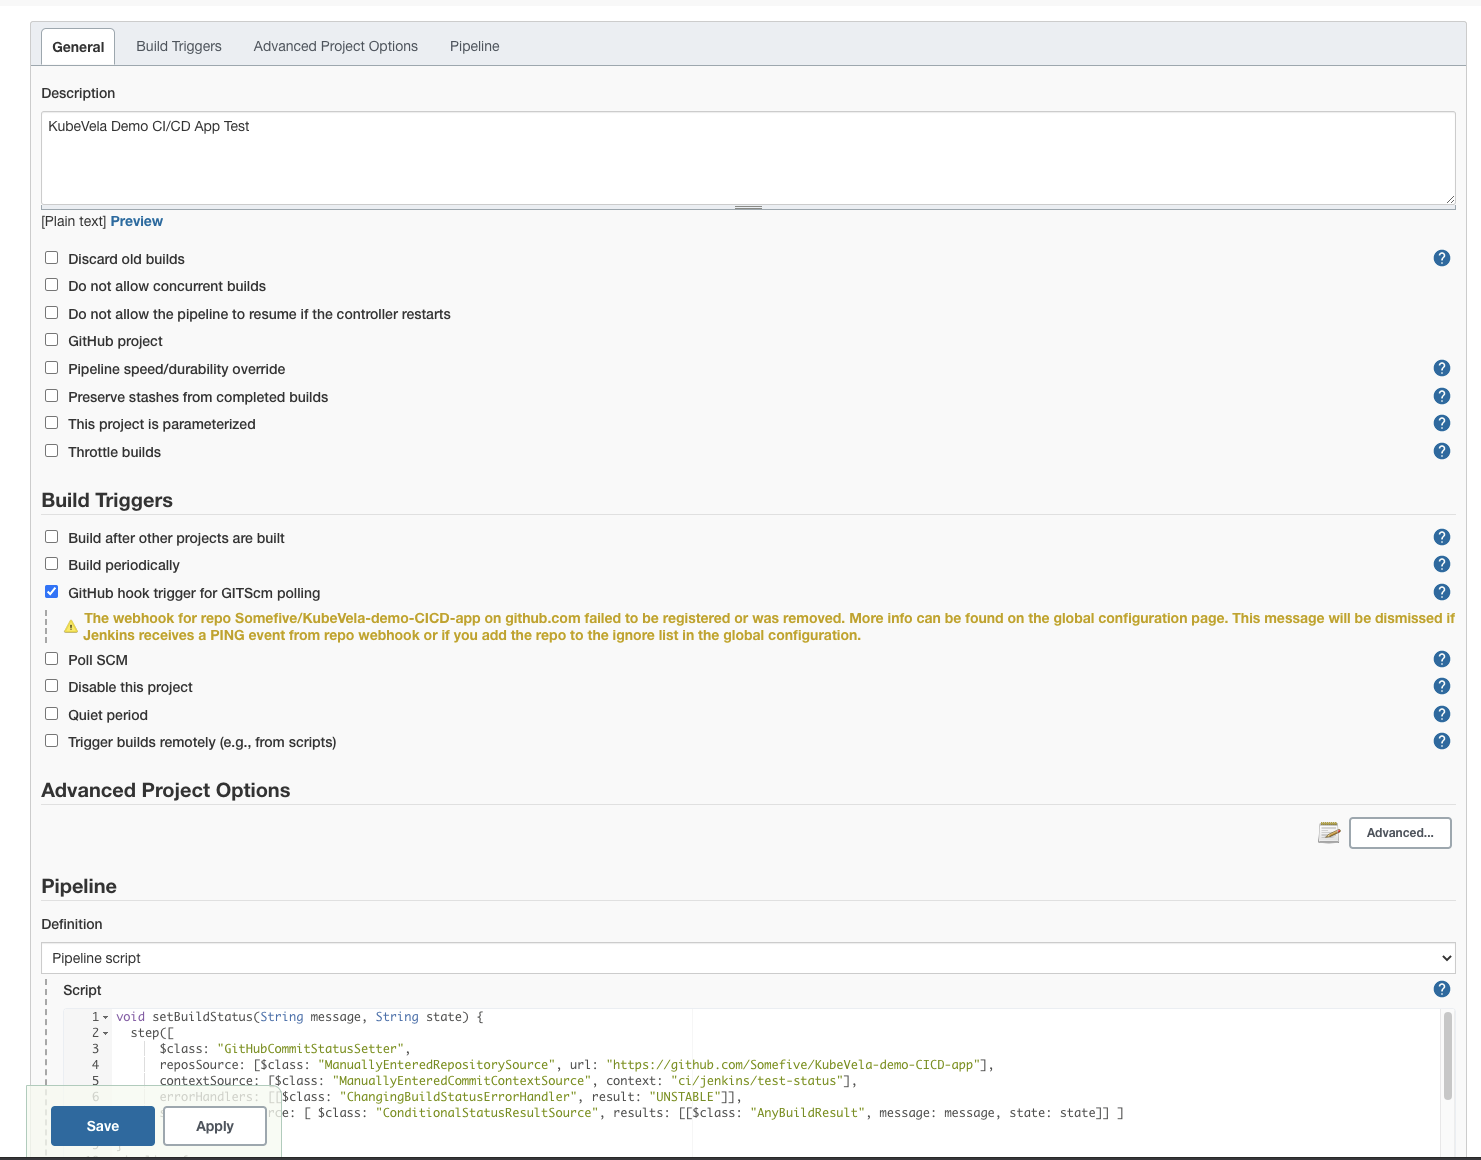Check This project is parameterized
Viewport: 1481px width, 1160px height.
pos(52,423)
